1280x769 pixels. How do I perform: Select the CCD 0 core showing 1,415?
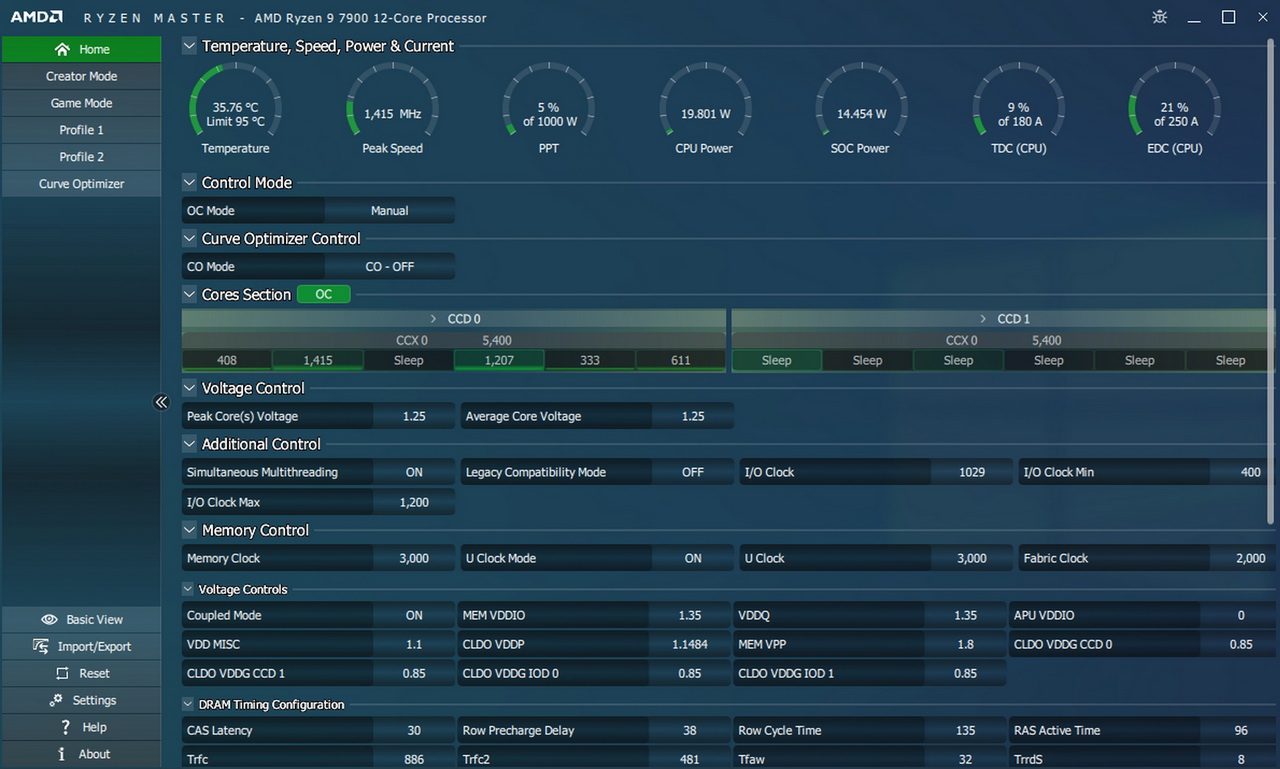318,361
